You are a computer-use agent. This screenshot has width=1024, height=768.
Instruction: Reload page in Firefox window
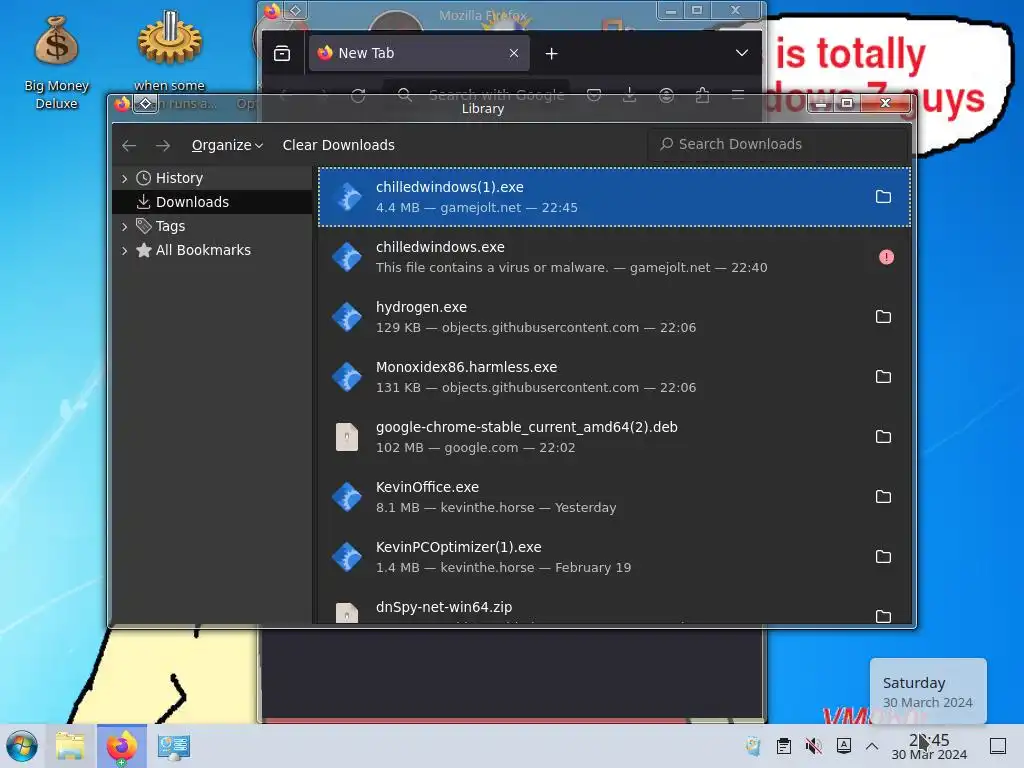point(358,96)
